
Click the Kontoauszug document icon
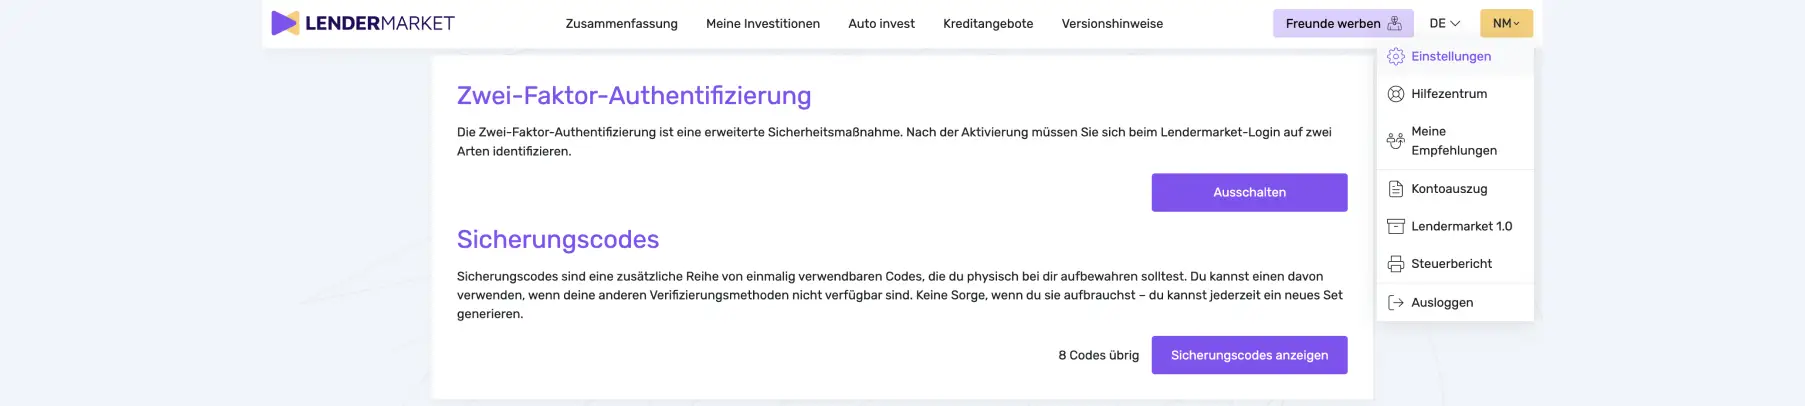(x=1396, y=189)
